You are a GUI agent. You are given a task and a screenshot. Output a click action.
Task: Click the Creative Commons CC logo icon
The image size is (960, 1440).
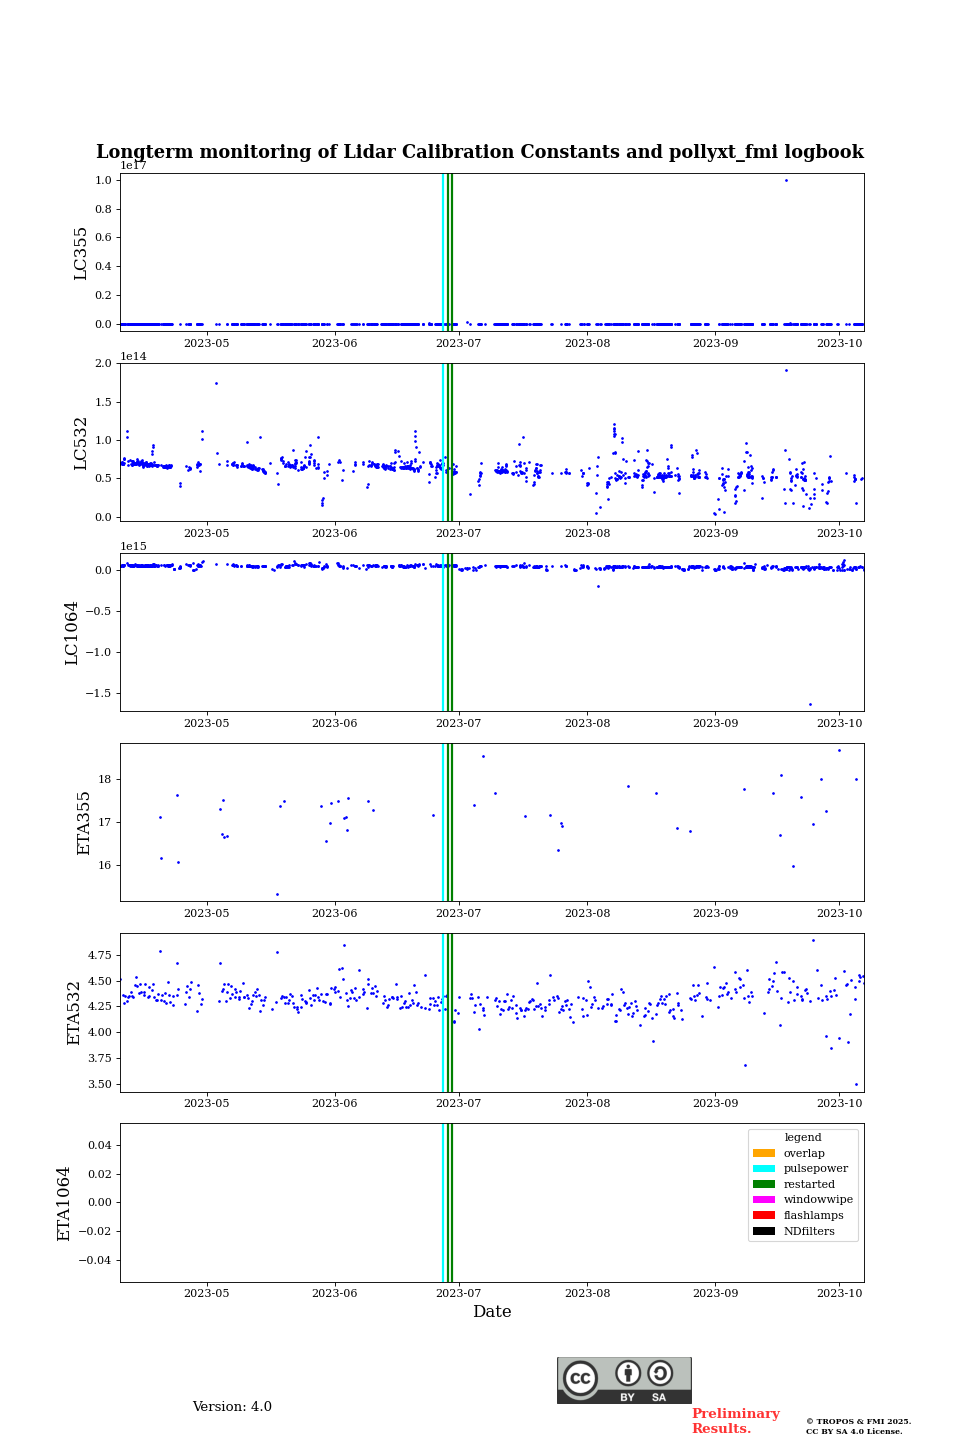point(580,1378)
